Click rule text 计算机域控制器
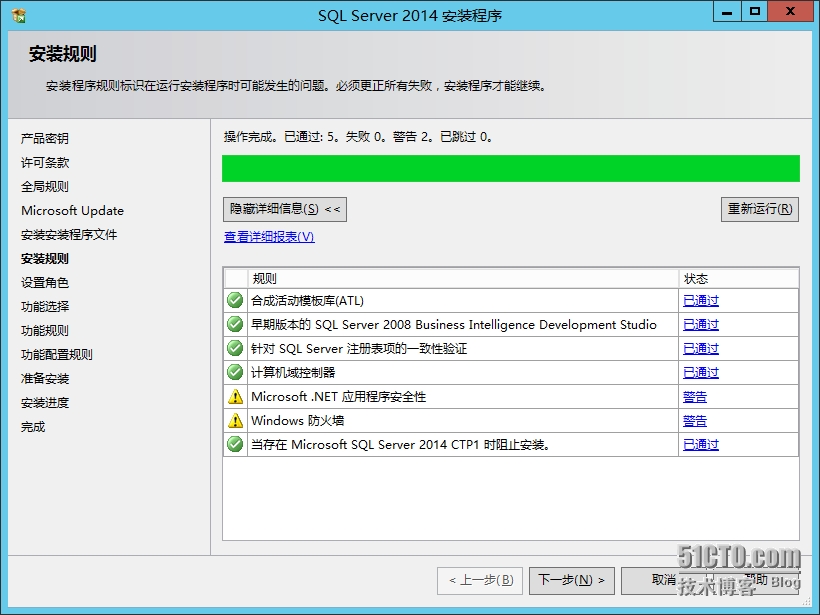Screen dimensions: 820x615 (293, 373)
